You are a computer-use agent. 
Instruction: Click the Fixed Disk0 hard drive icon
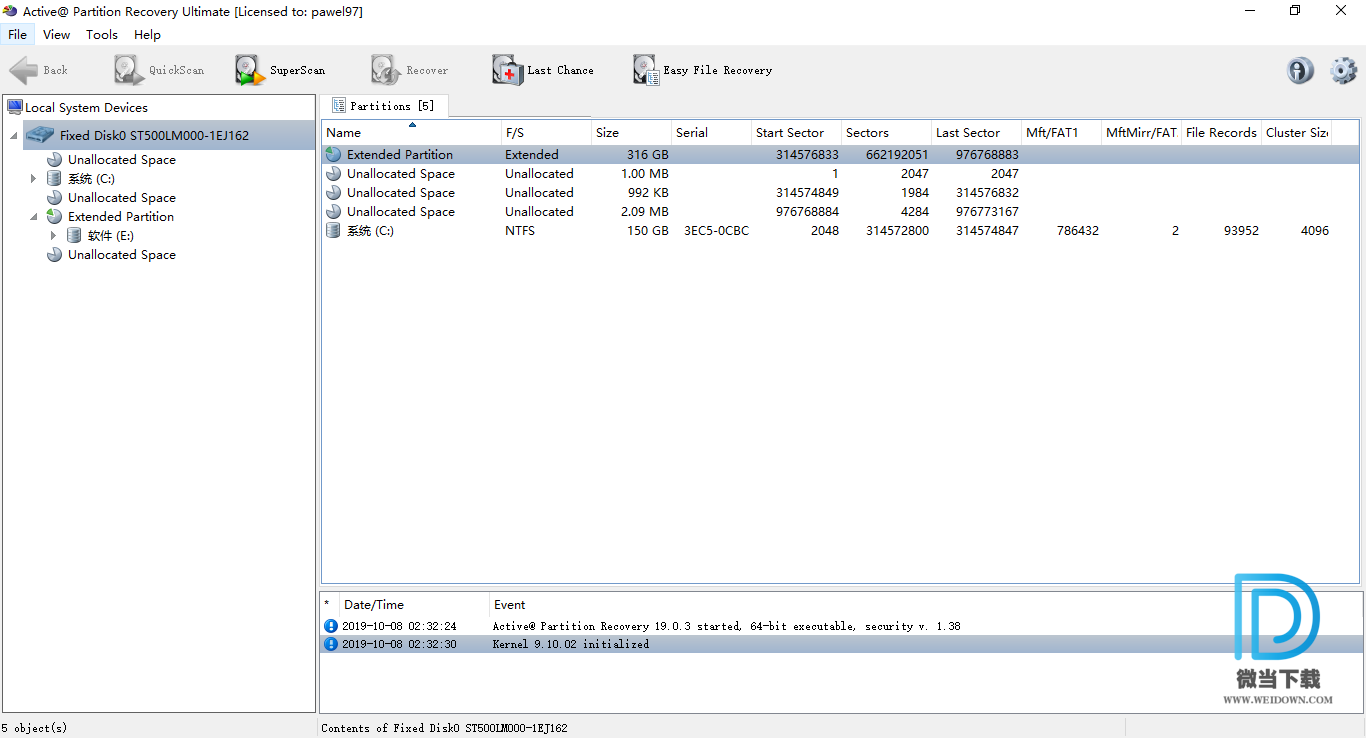tap(41, 135)
